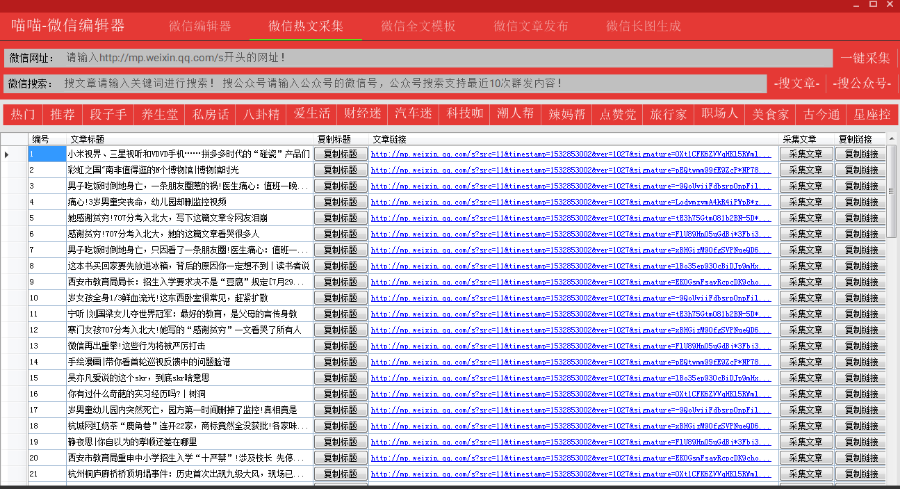The height and width of the screenshot is (489, 900).
Task: Click the 编号 column header
Action: 47,139
